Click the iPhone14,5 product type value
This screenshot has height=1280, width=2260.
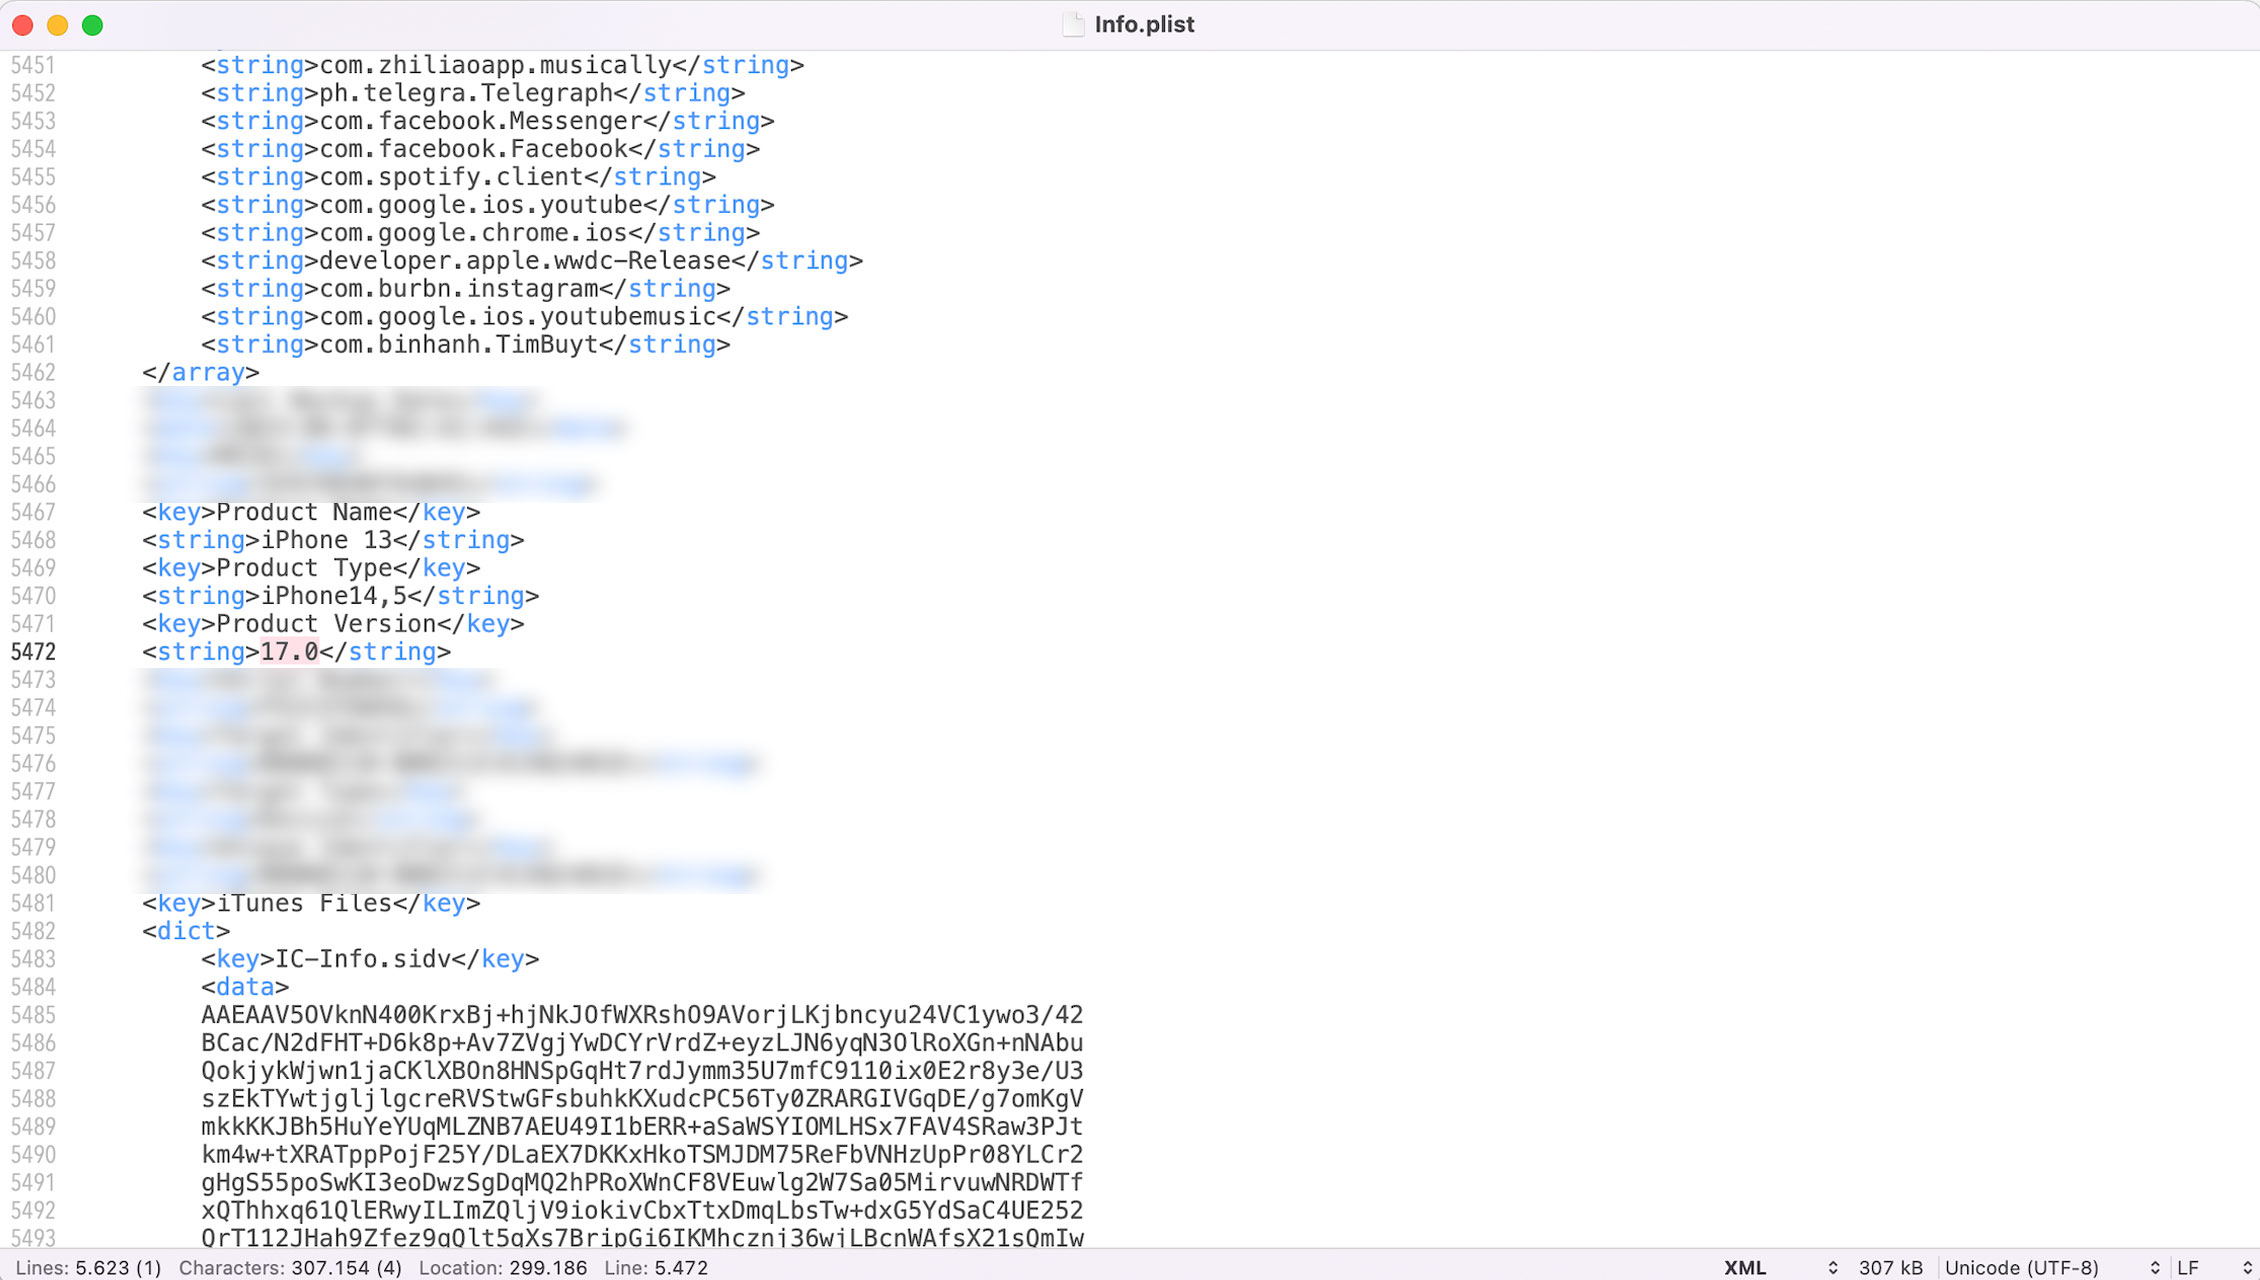334,596
